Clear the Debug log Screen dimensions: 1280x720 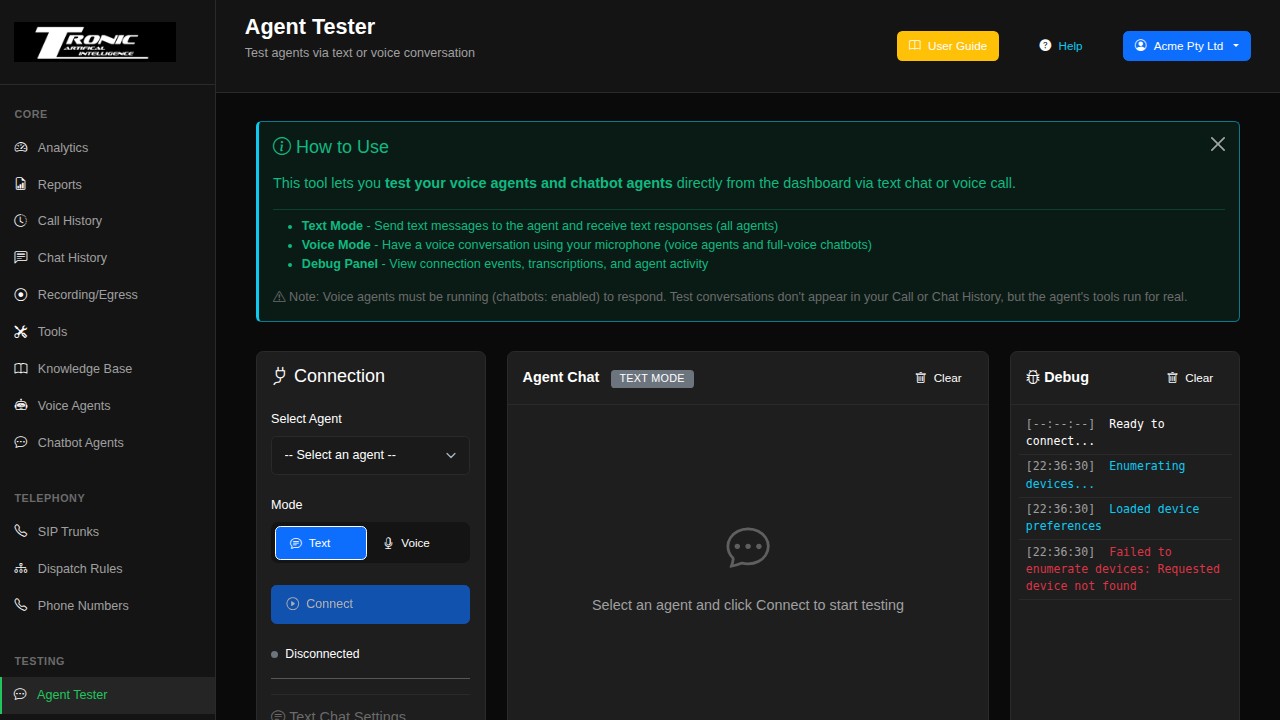1189,378
